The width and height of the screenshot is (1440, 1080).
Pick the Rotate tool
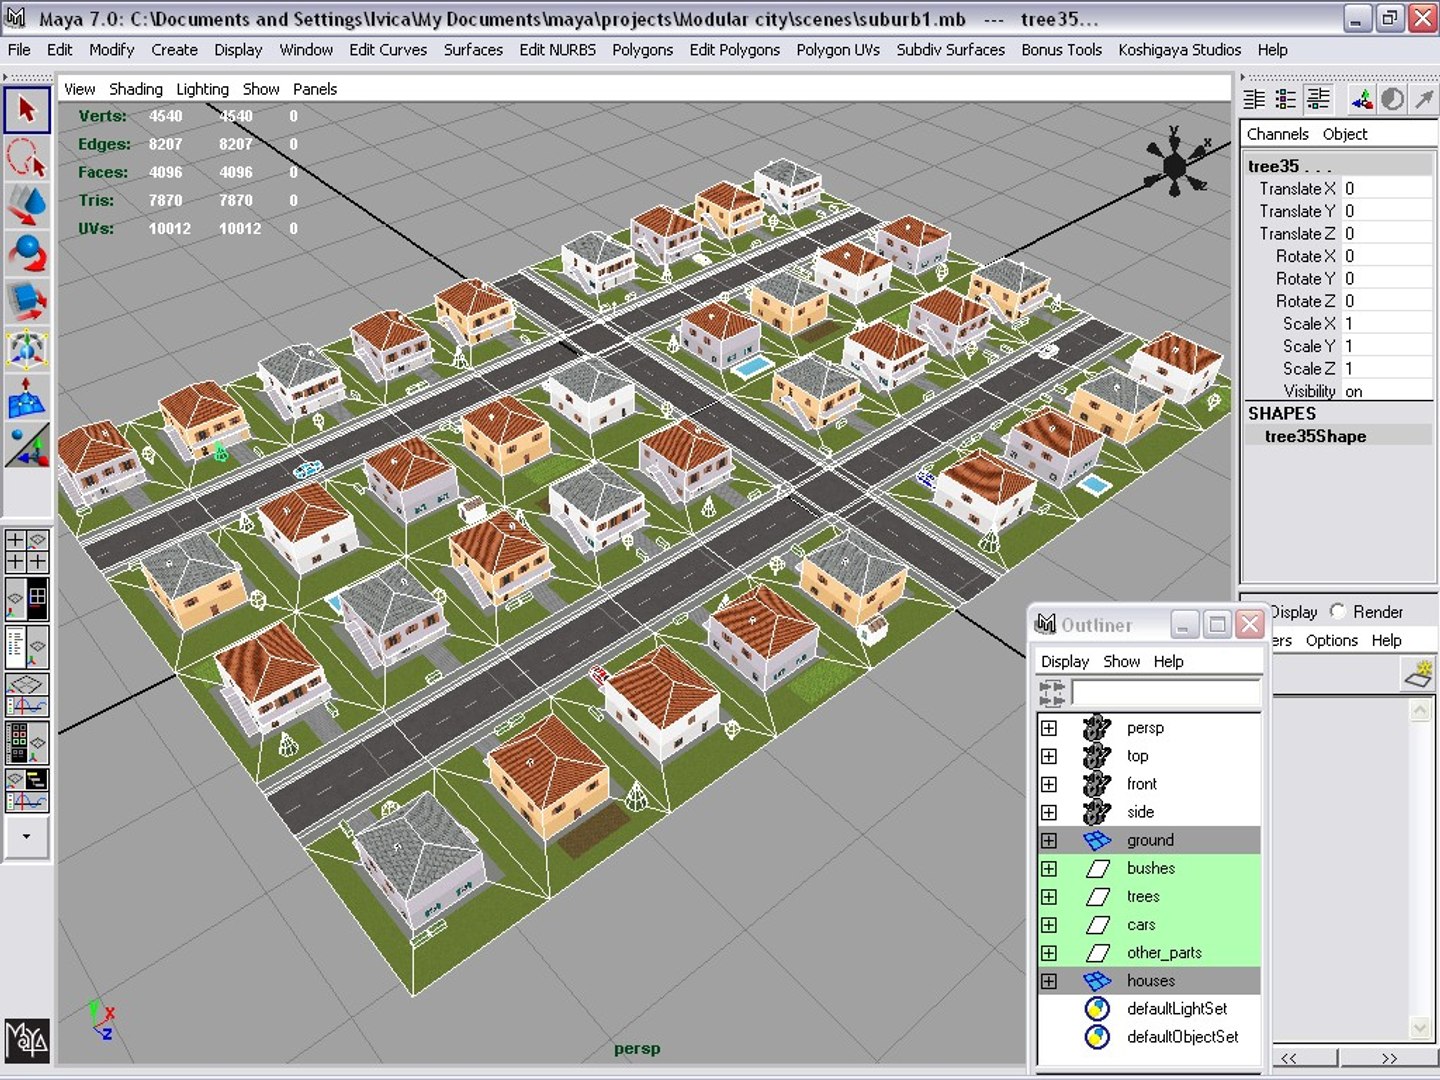pos(27,254)
